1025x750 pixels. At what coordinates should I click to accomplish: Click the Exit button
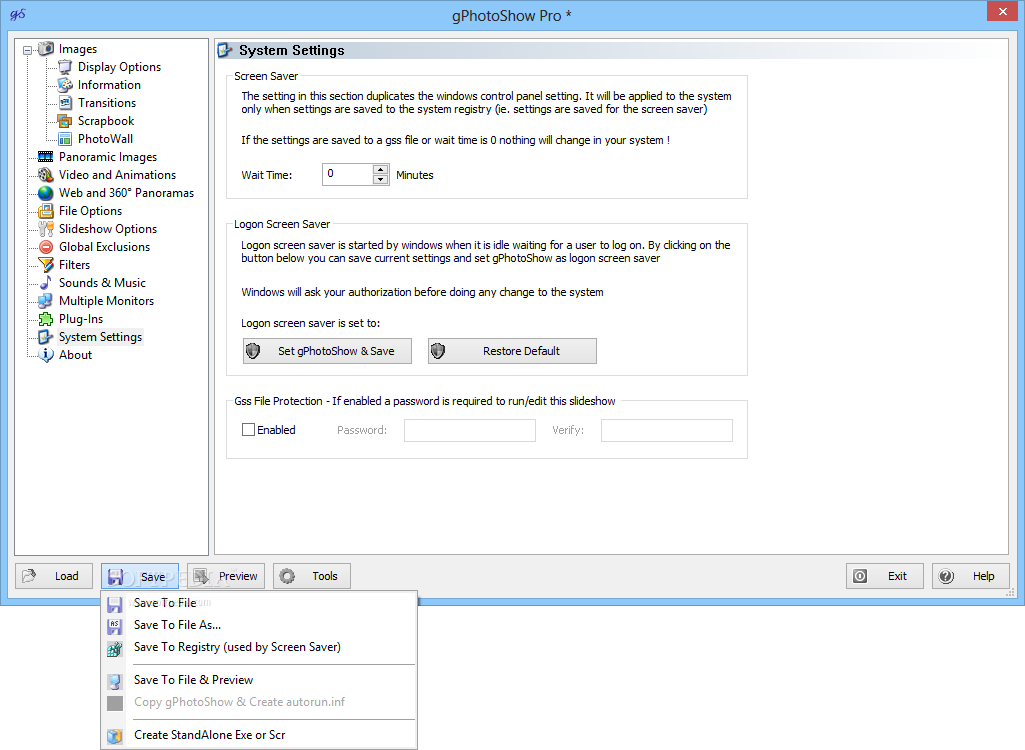click(885, 576)
